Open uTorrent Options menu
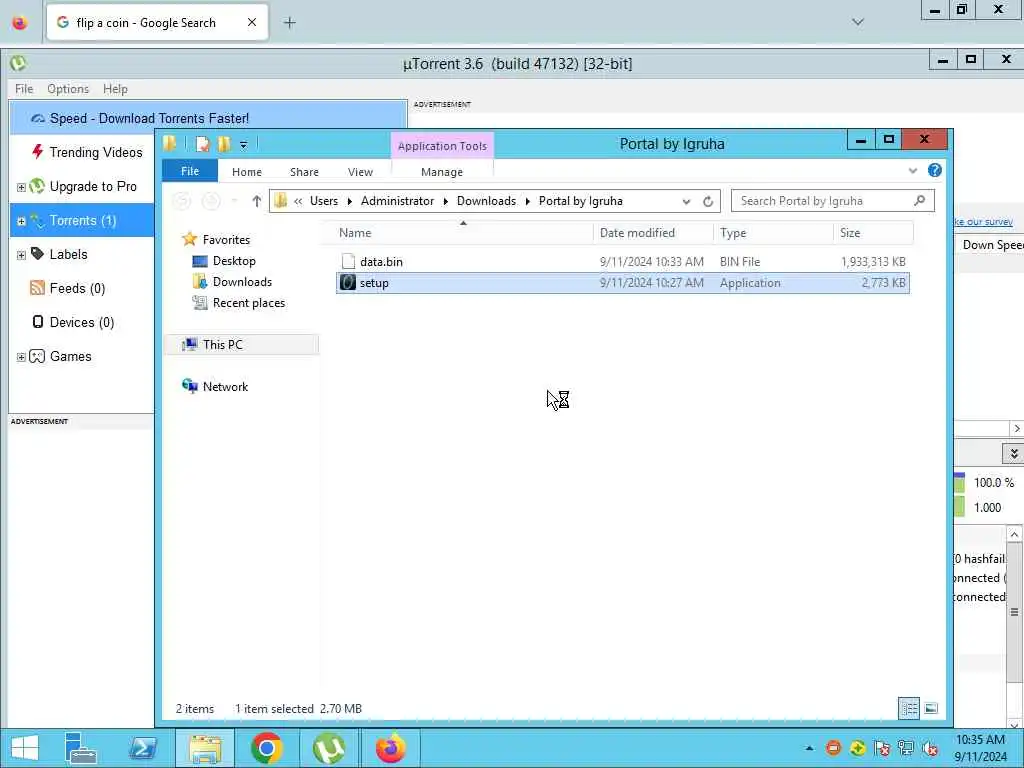The height and width of the screenshot is (768, 1024). 68,89
